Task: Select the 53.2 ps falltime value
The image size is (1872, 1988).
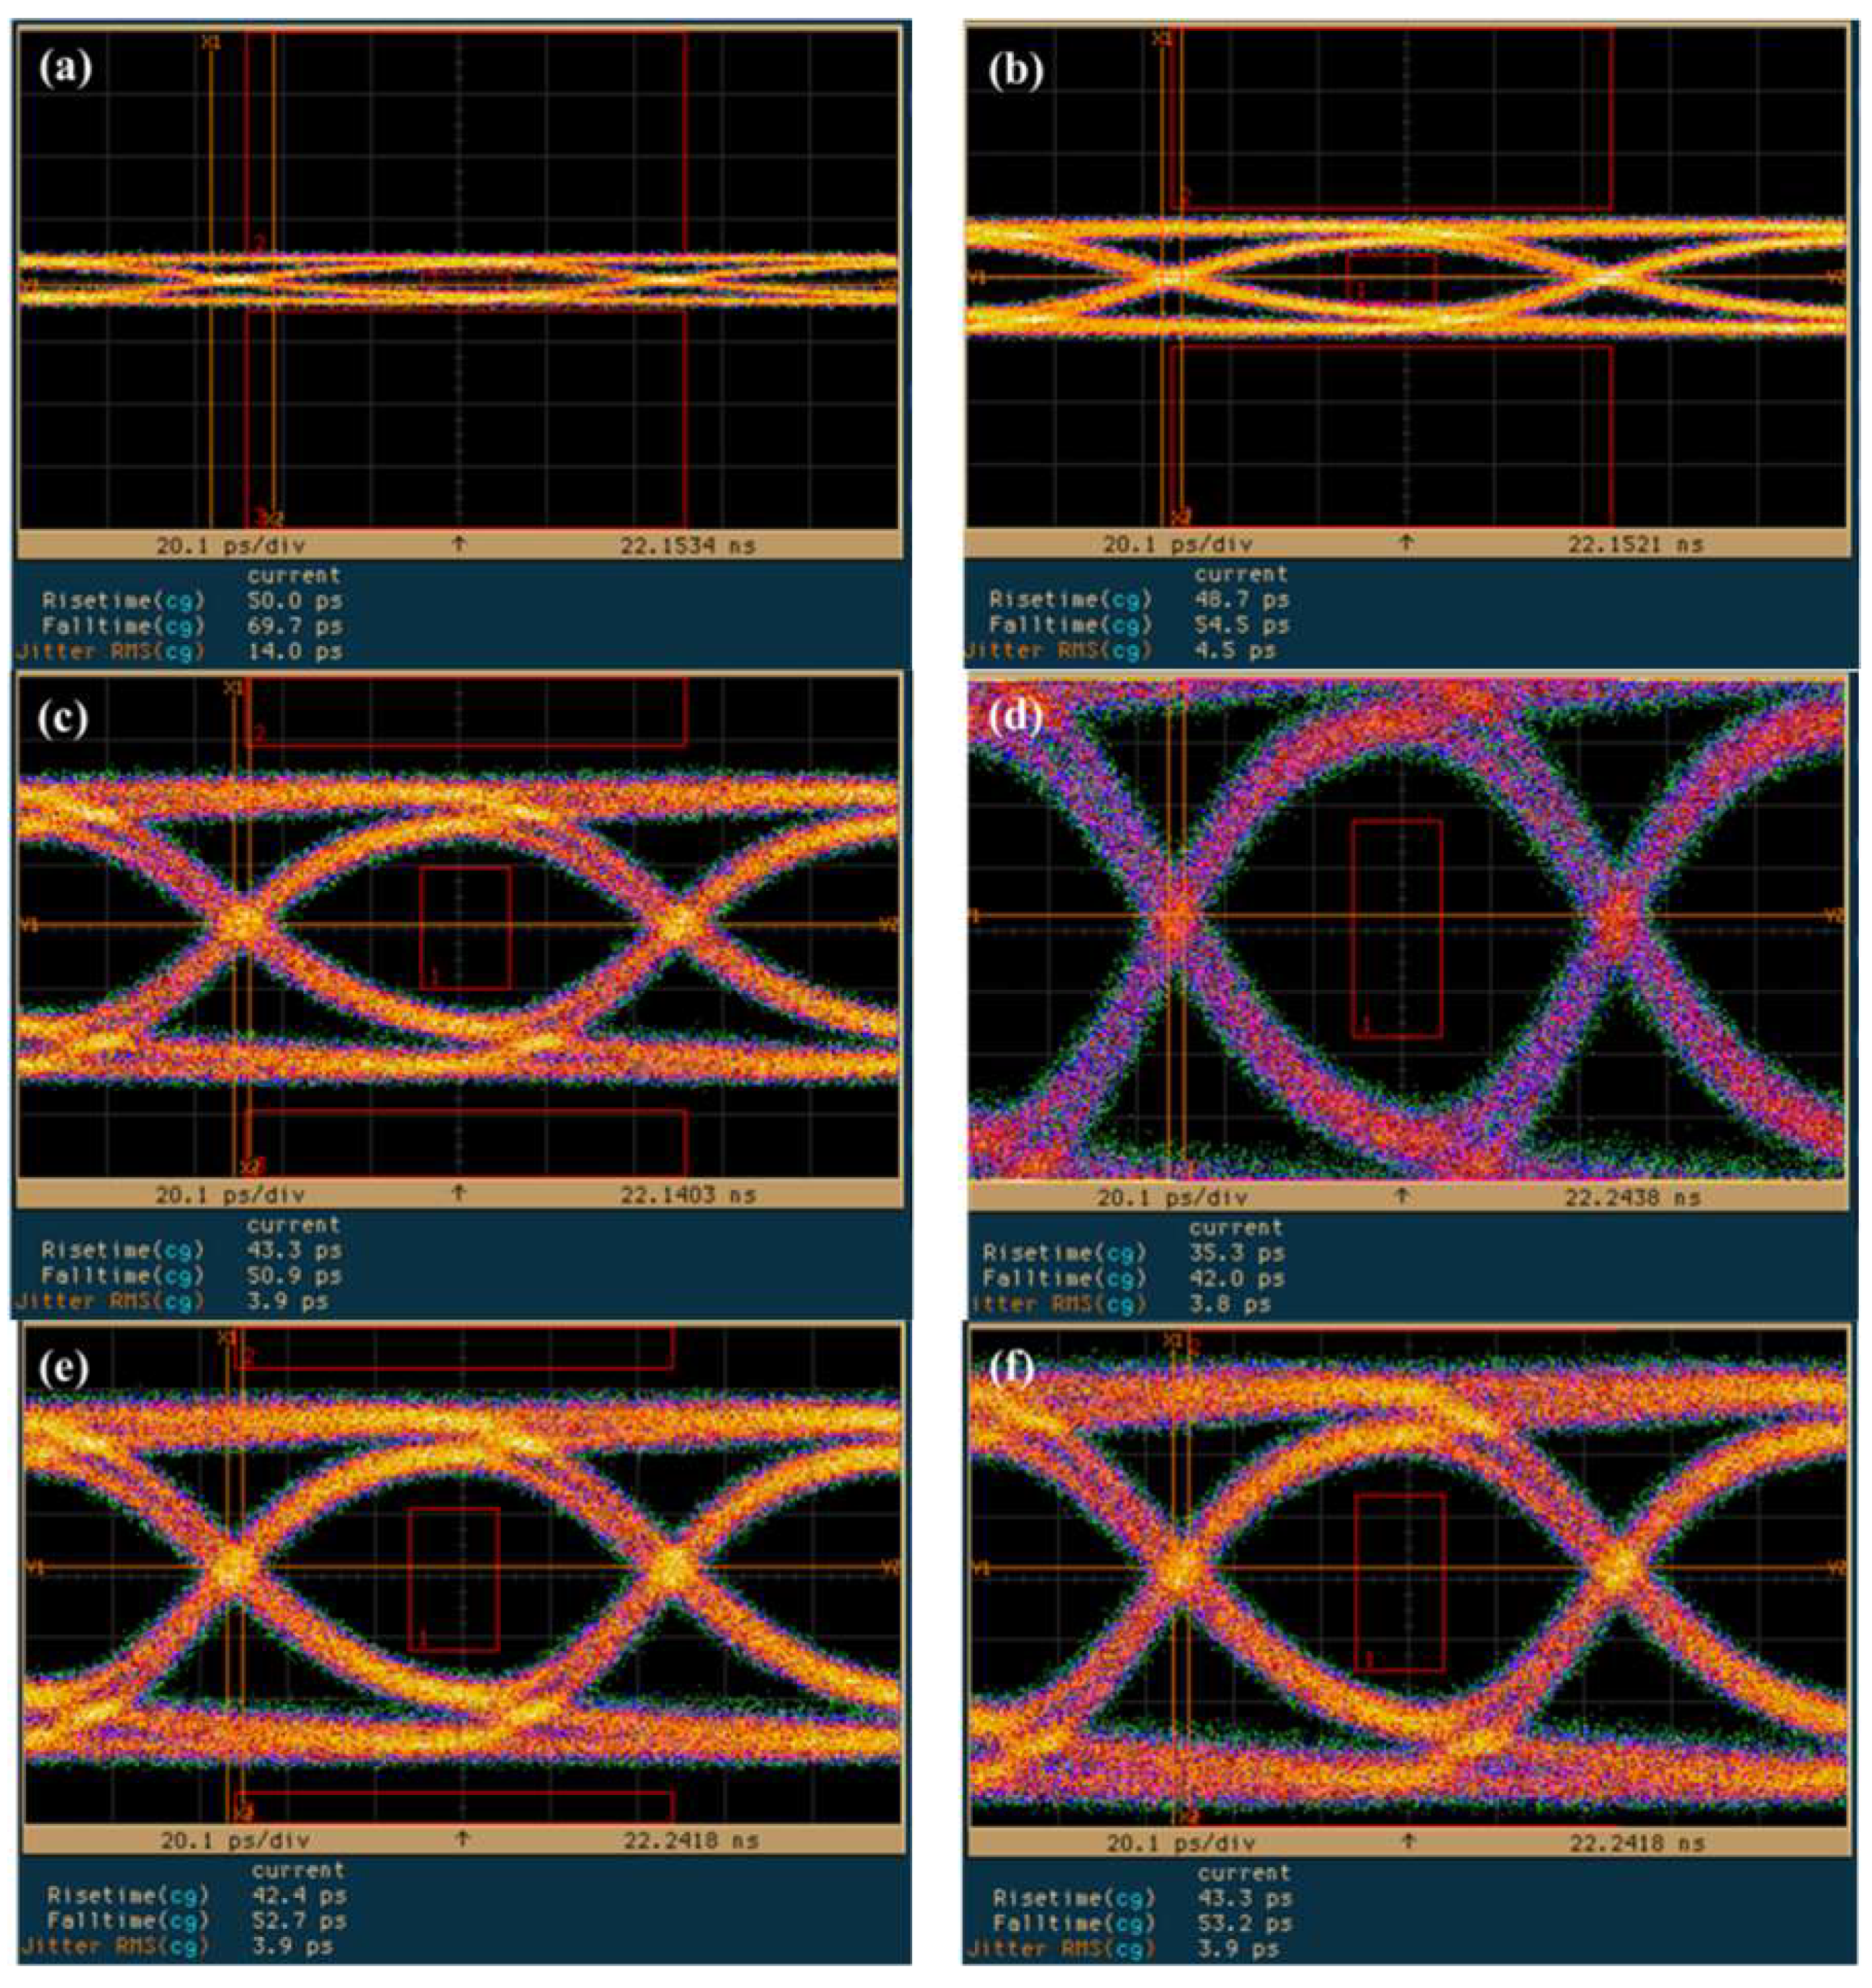Action: tap(1244, 1923)
